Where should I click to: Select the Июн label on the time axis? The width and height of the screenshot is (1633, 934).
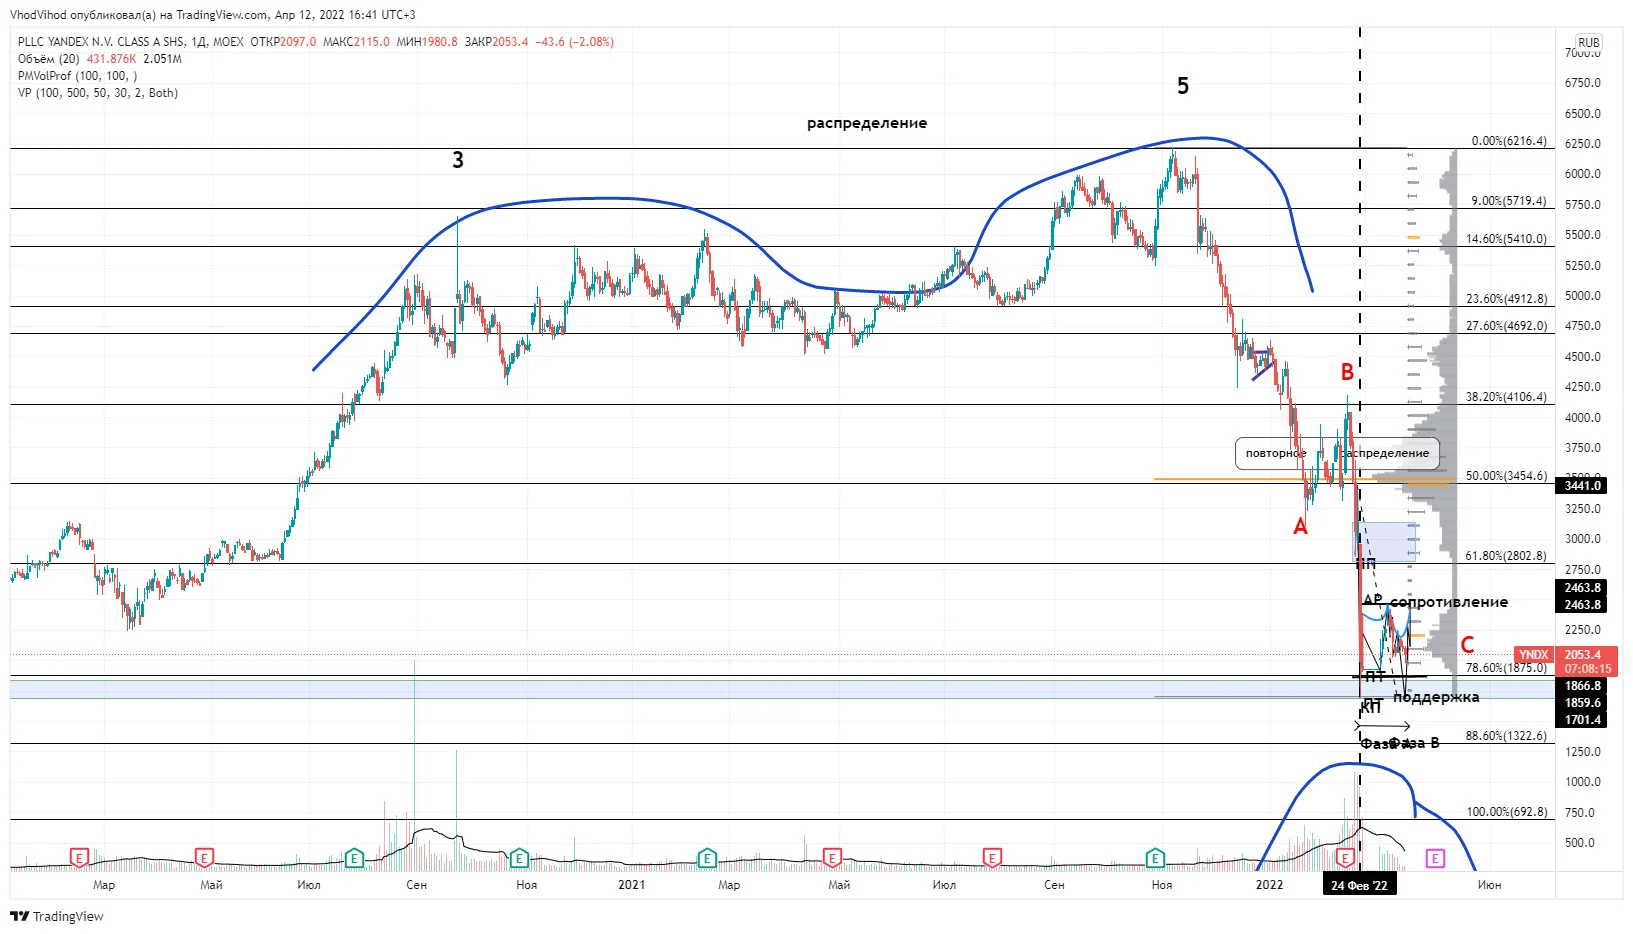coord(1489,885)
